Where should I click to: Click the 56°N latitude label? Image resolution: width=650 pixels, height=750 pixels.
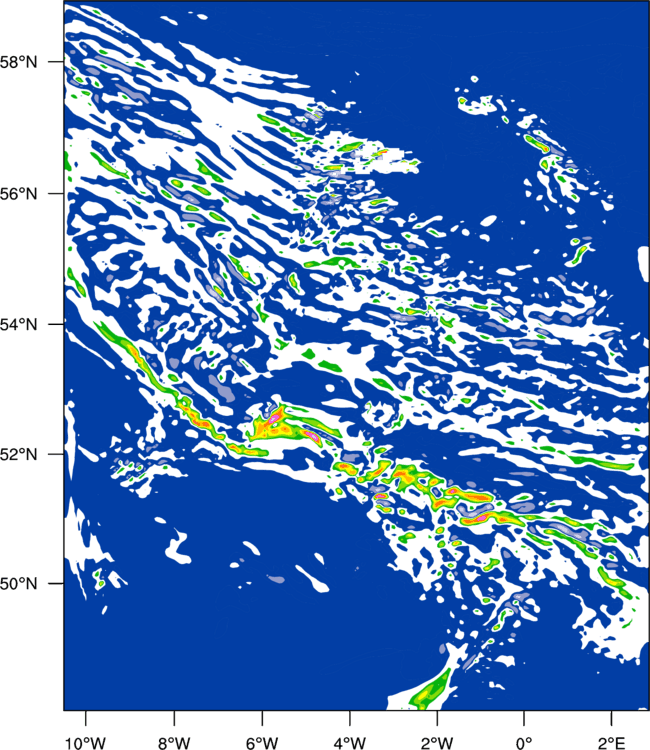18,194
